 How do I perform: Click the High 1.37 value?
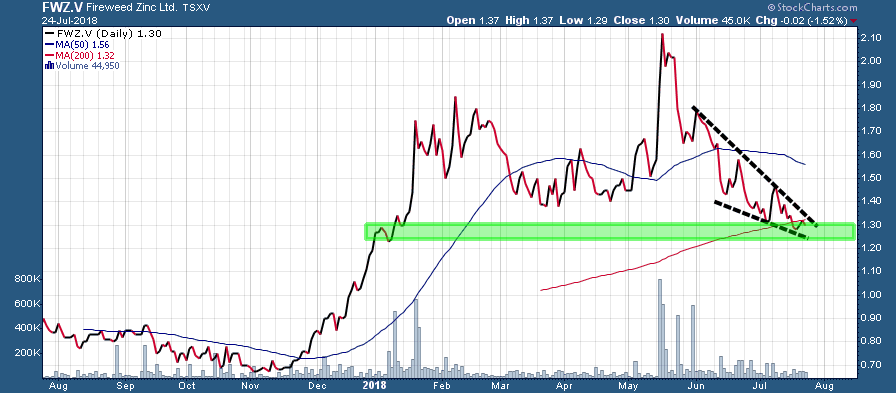point(529,21)
